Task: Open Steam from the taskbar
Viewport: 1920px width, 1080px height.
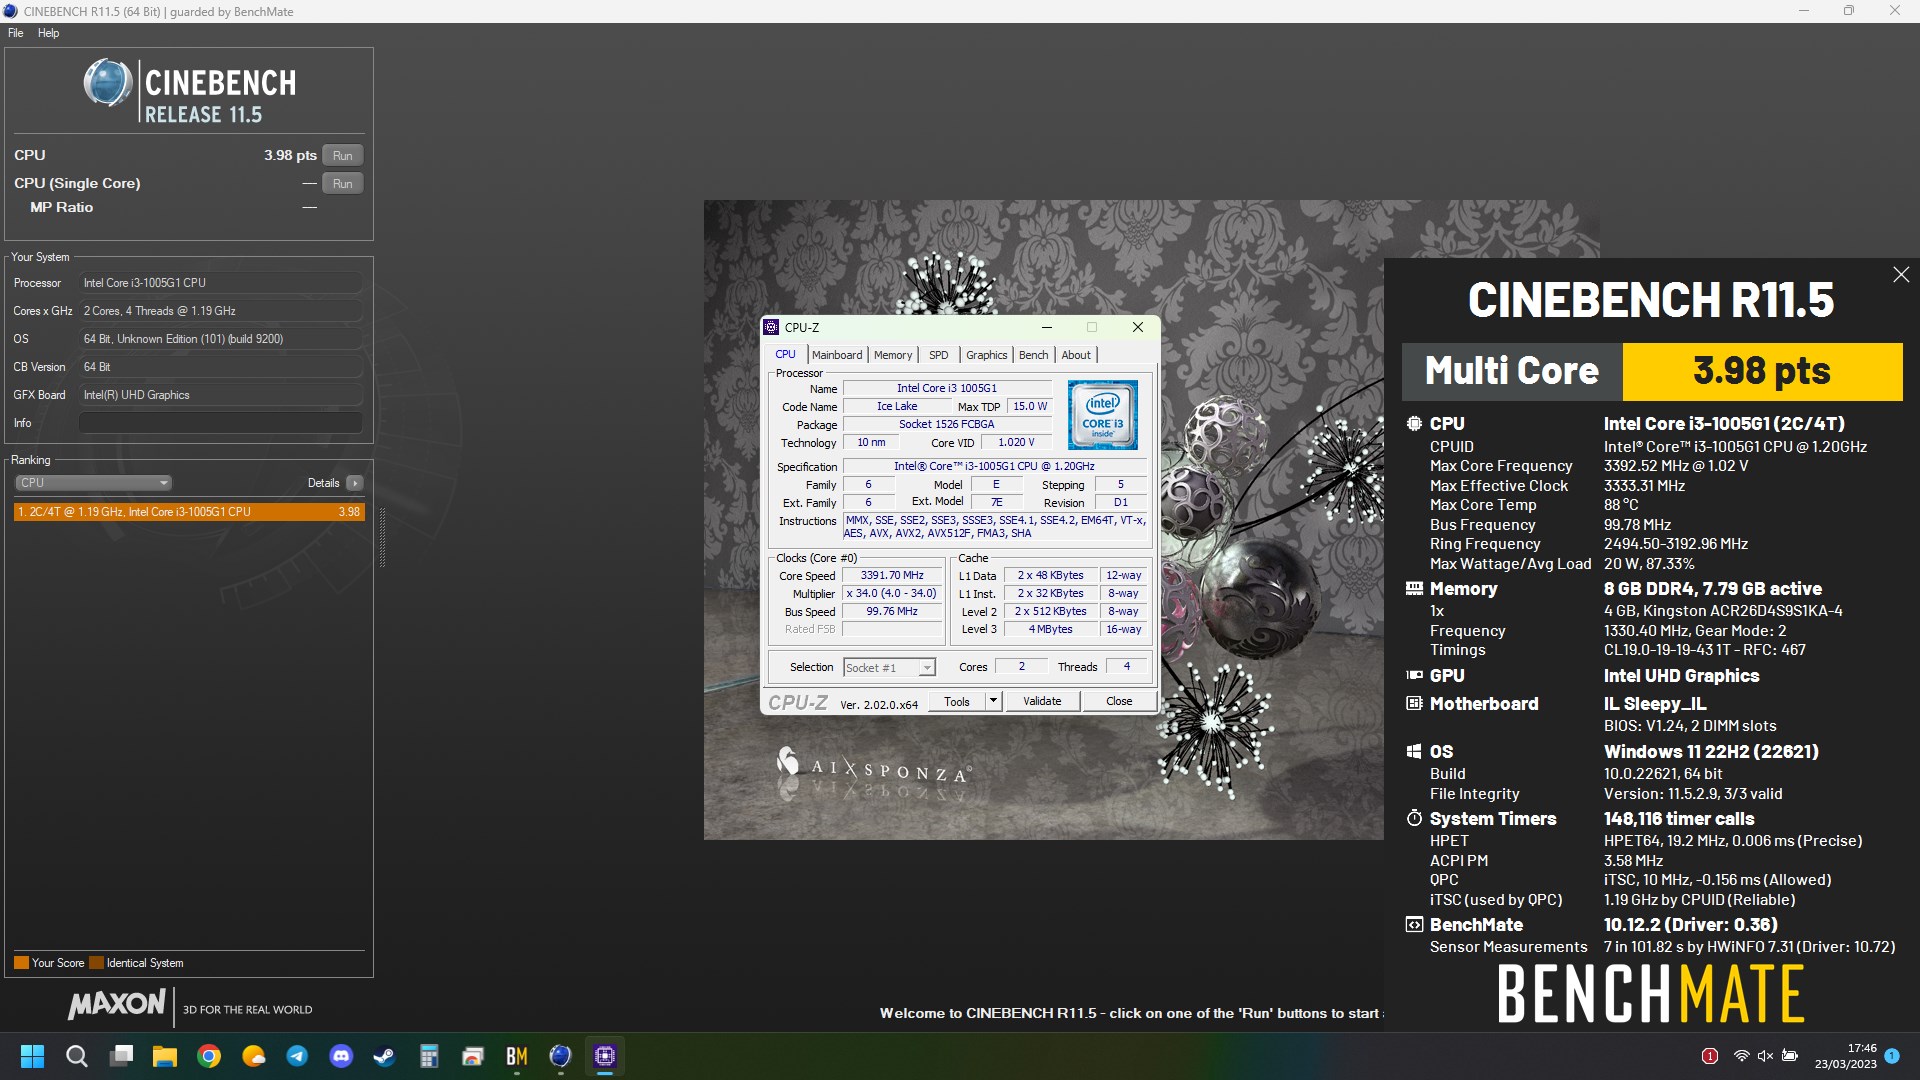Action: pos(385,1056)
